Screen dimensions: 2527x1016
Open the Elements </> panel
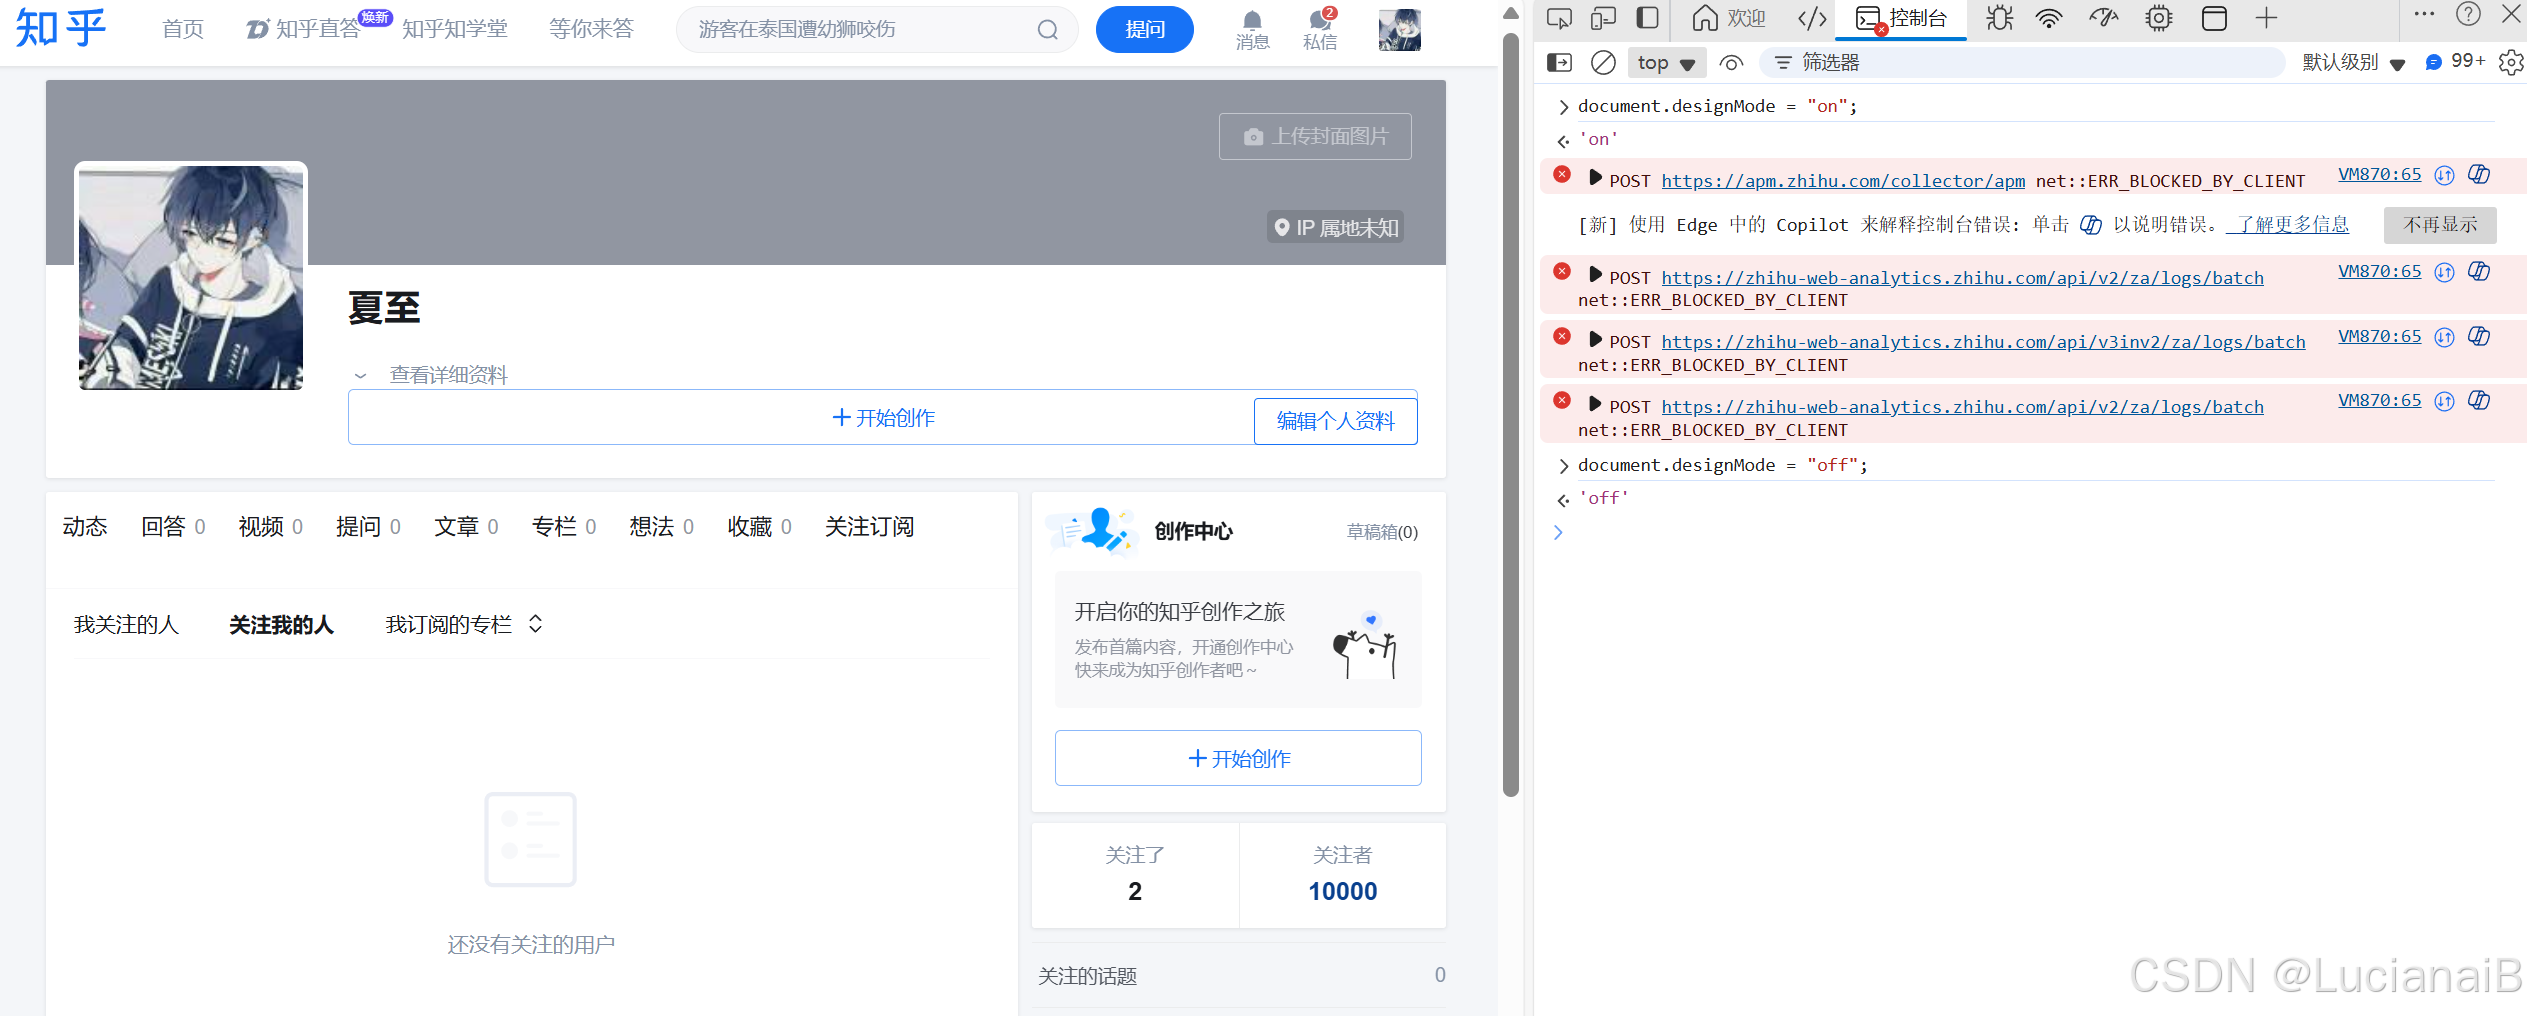click(x=1812, y=18)
